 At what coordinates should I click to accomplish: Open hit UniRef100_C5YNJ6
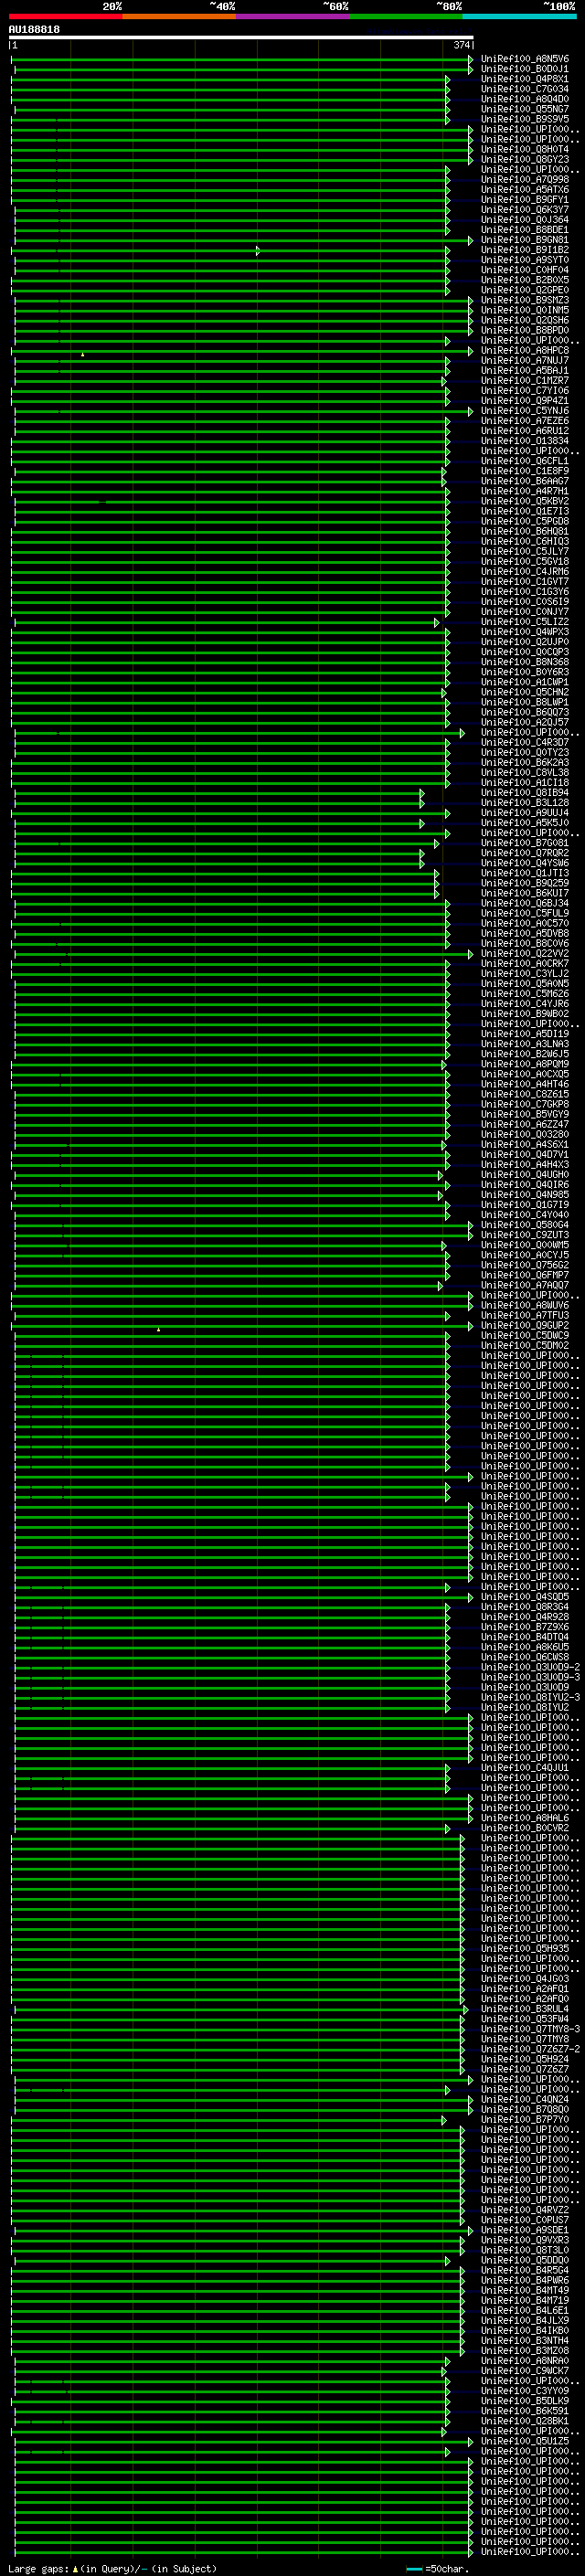(x=525, y=411)
